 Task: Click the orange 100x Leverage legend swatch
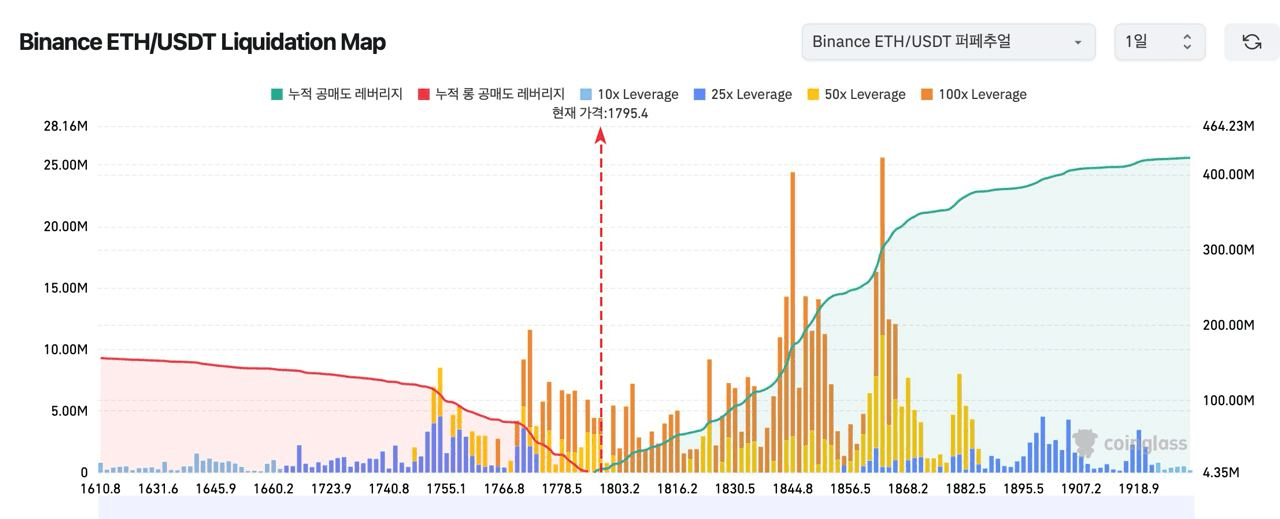coord(926,94)
